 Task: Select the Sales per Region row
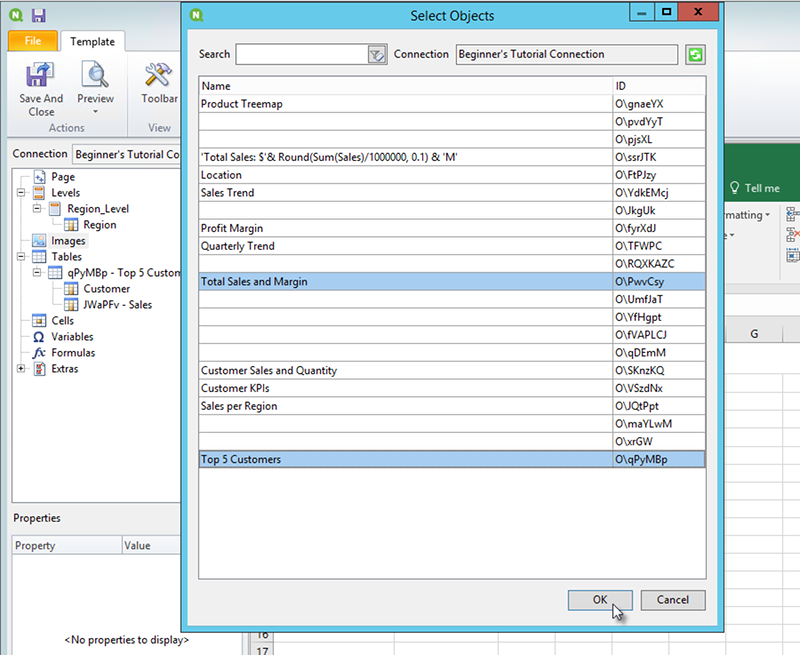tap(406, 406)
